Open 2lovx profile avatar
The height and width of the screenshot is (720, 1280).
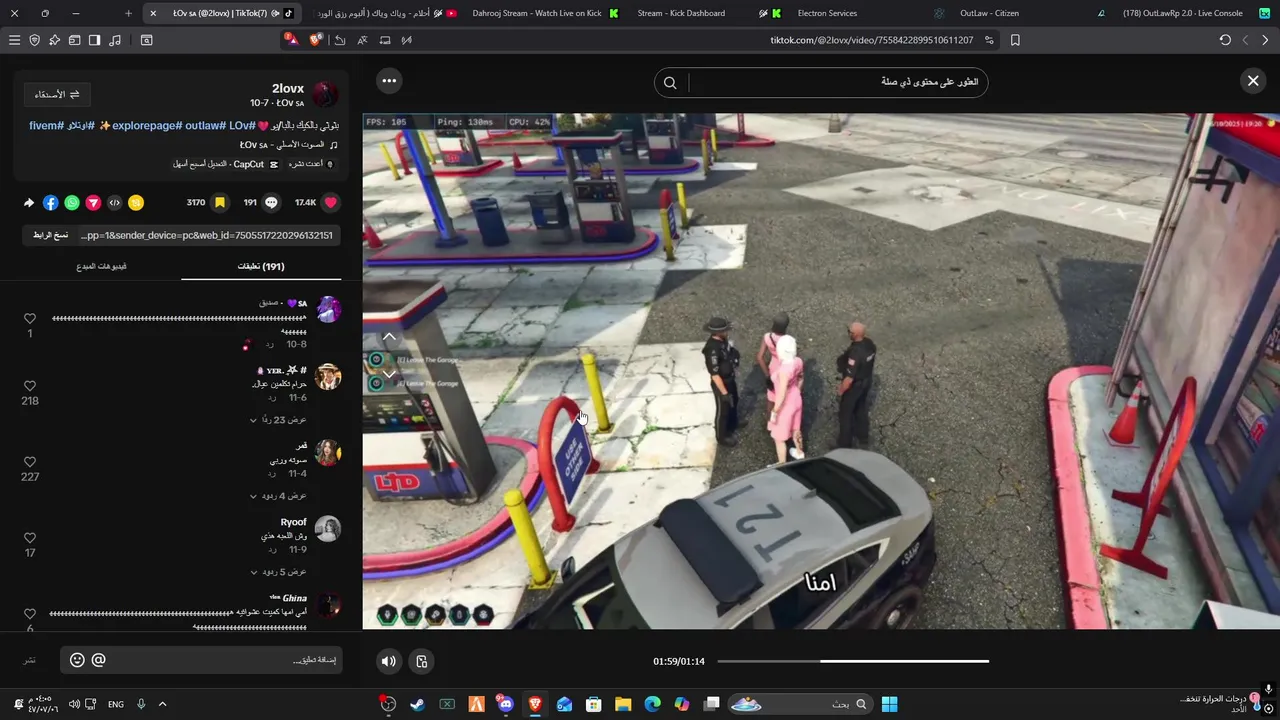(x=326, y=95)
